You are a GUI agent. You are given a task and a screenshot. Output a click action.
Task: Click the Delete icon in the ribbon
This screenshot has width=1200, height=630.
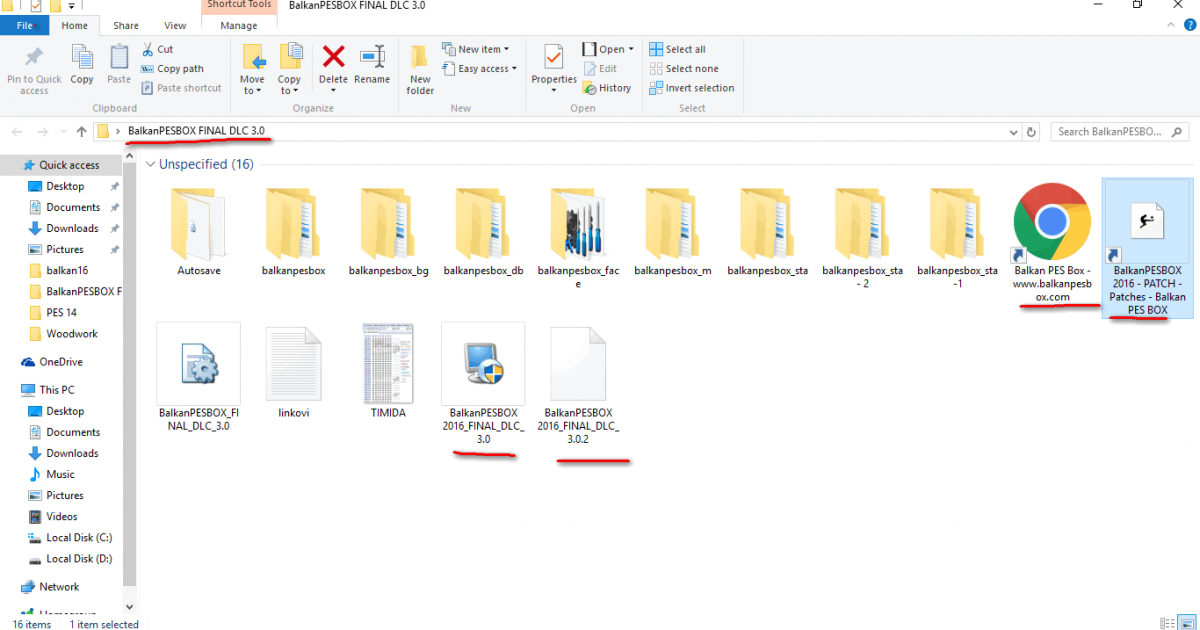pos(333,63)
